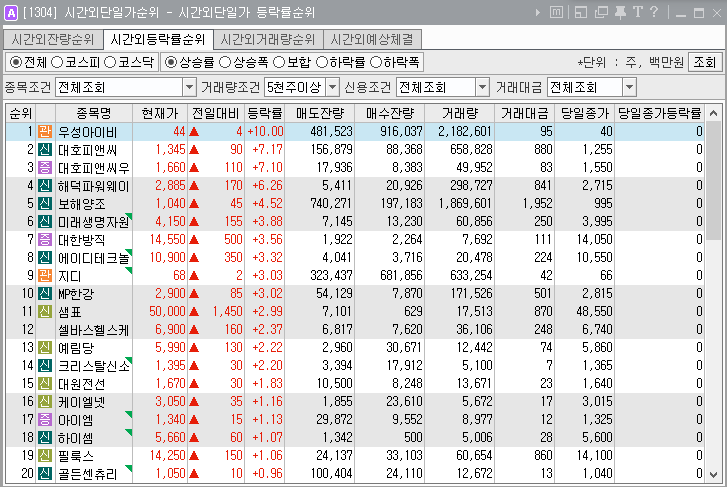Click the 신 badge beside 샘표

(45, 312)
